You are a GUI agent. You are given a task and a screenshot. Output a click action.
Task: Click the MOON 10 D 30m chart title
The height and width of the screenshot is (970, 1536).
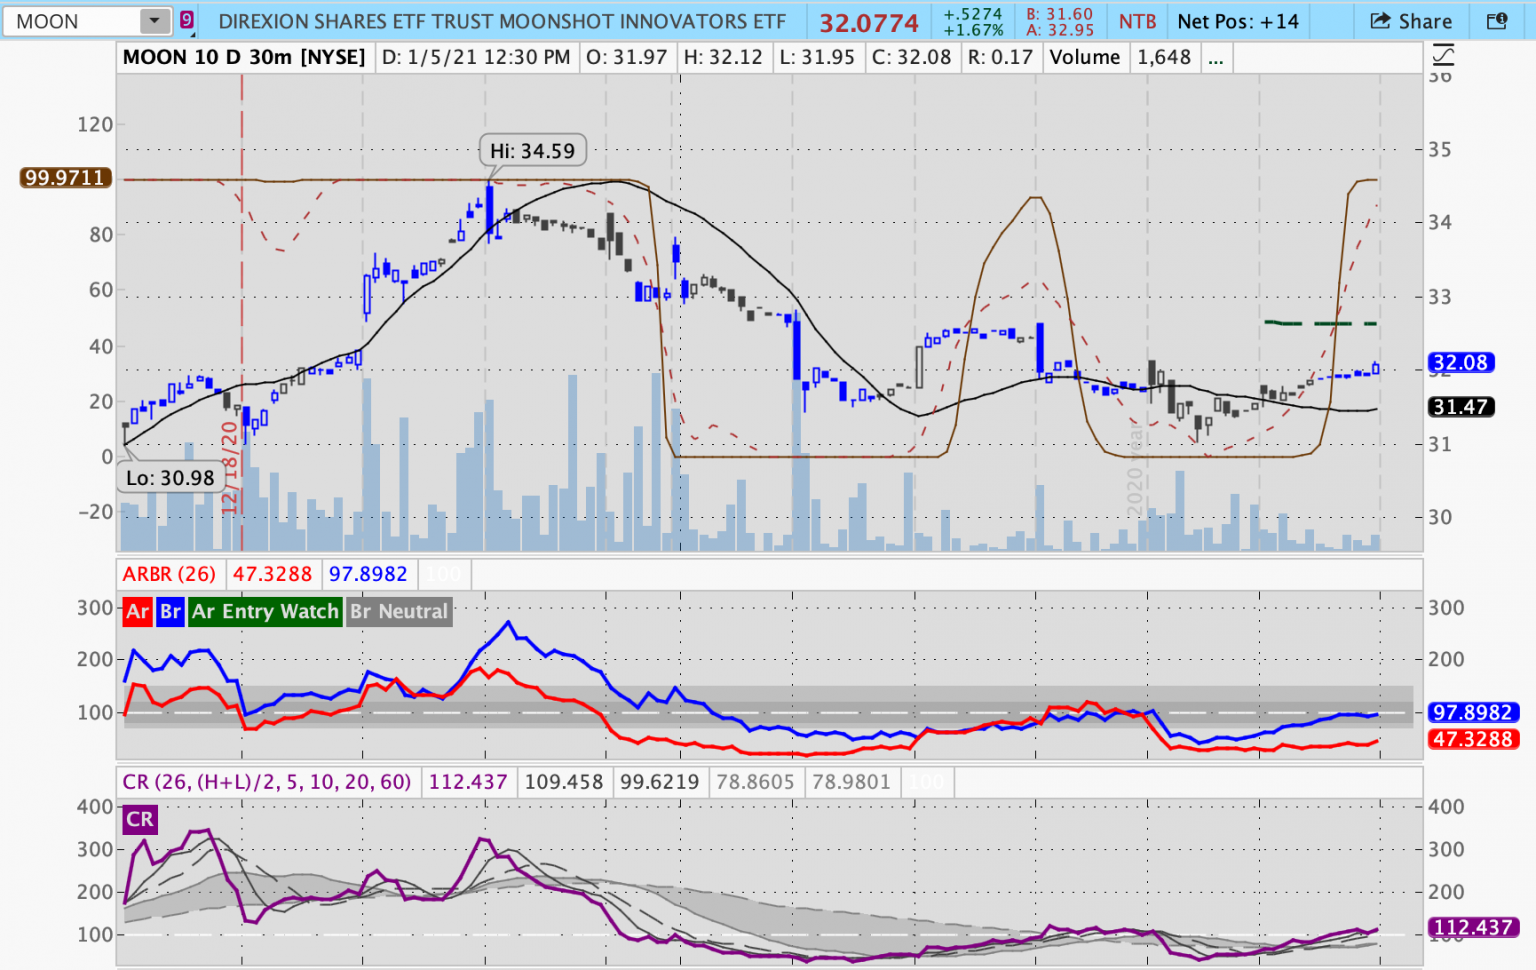(244, 58)
